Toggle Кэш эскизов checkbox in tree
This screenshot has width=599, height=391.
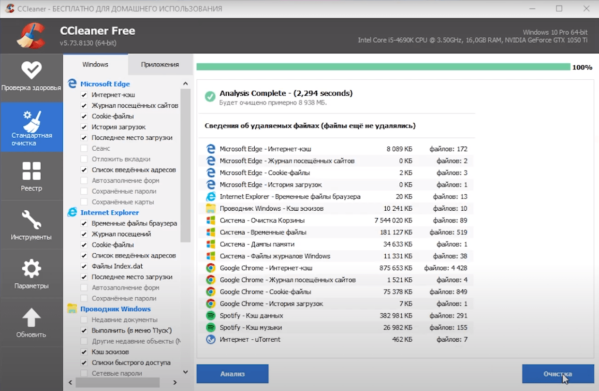(x=84, y=352)
